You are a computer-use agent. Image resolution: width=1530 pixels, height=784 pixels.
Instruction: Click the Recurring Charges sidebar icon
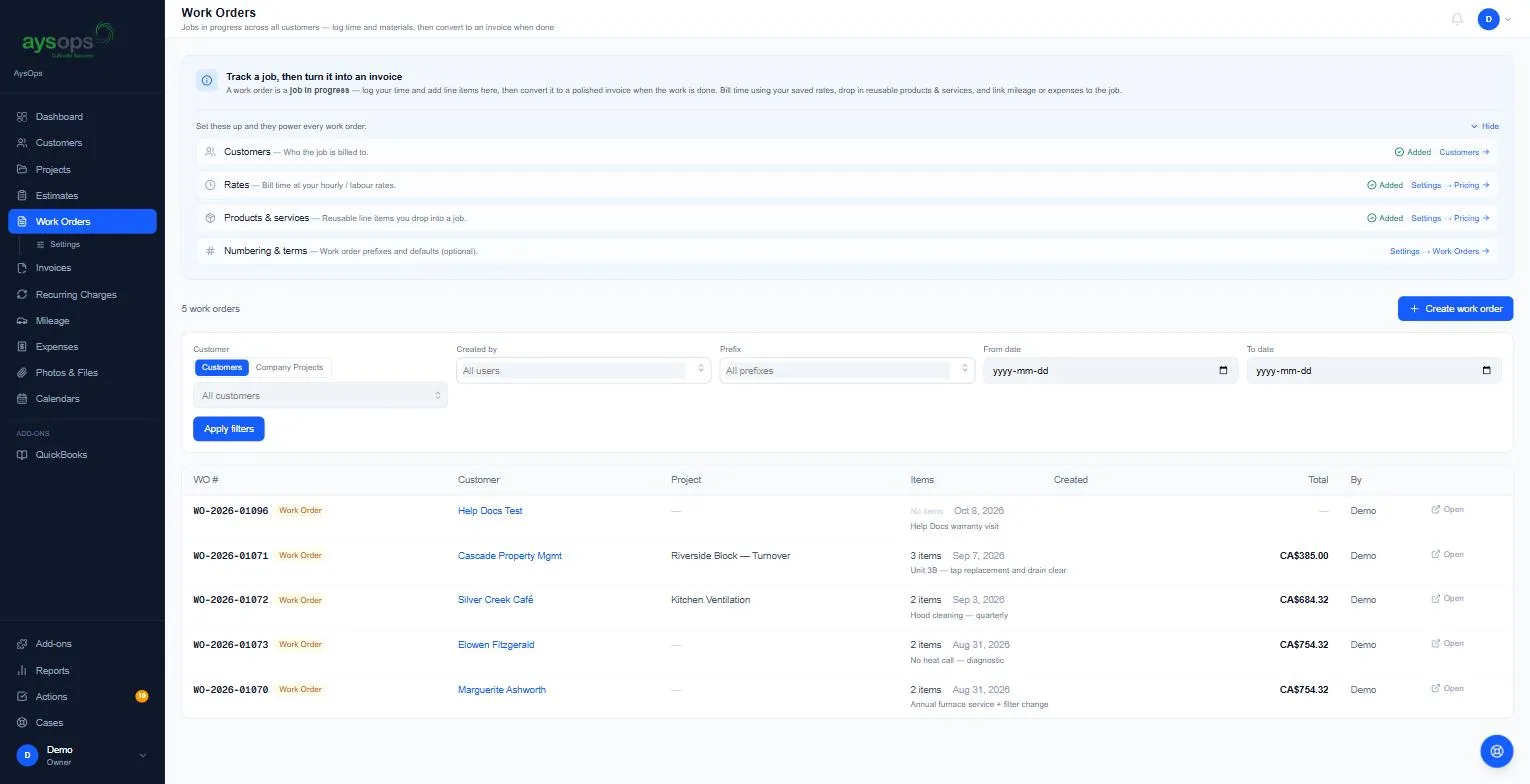(22, 295)
